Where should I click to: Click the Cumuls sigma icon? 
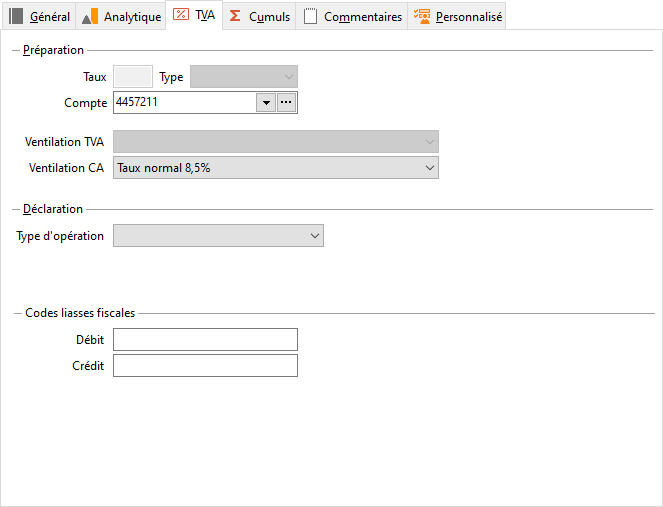(x=235, y=16)
